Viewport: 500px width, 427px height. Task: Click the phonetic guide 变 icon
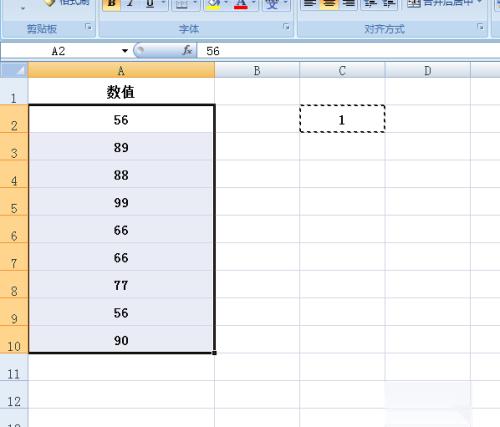[x=272, y=5]
